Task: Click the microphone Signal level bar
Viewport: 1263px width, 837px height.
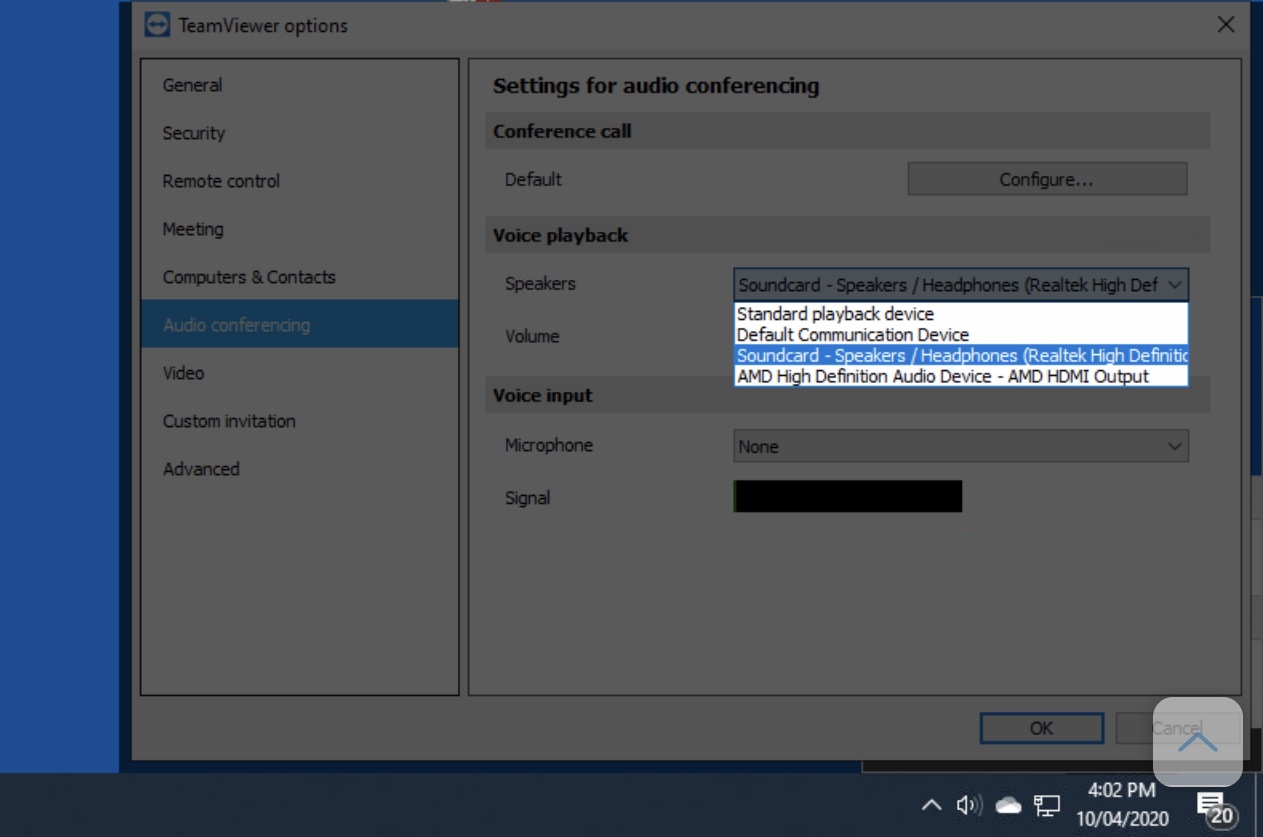Action: 848,496
